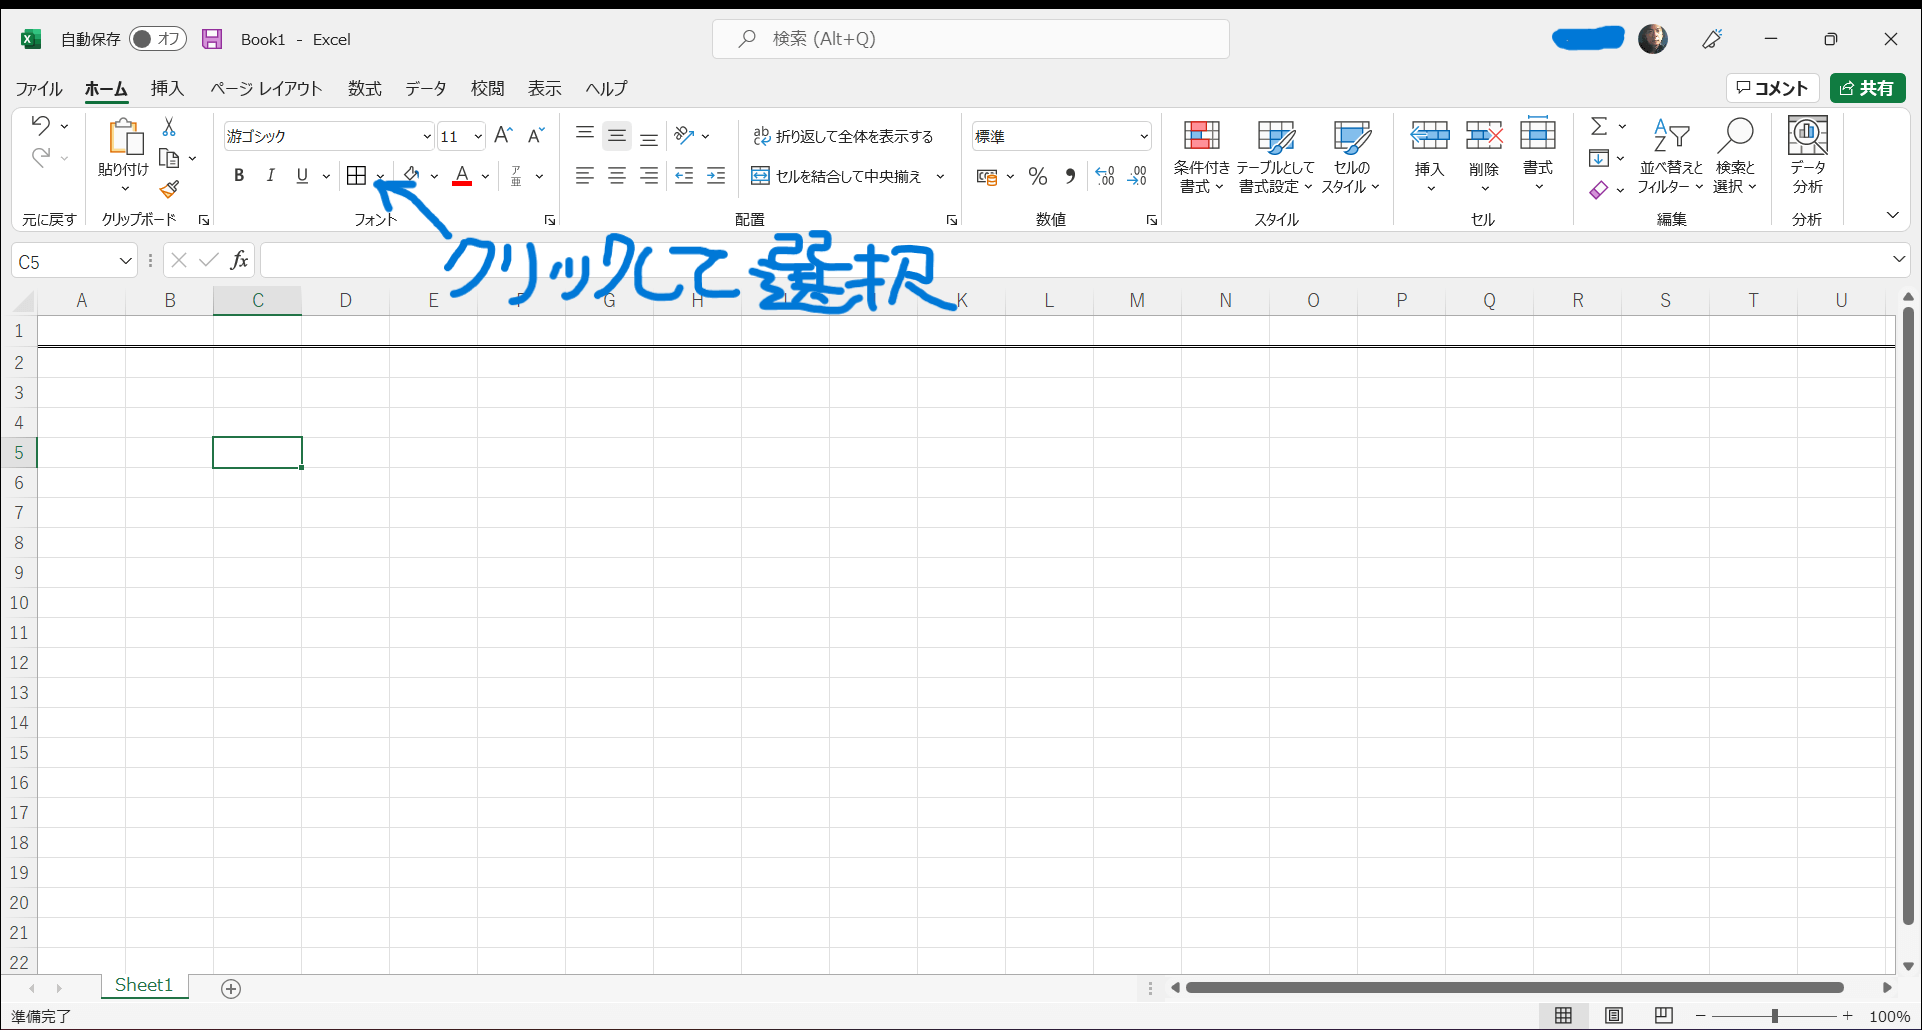
Task: Click the 共有 share button
Action: pos(1867,88)
